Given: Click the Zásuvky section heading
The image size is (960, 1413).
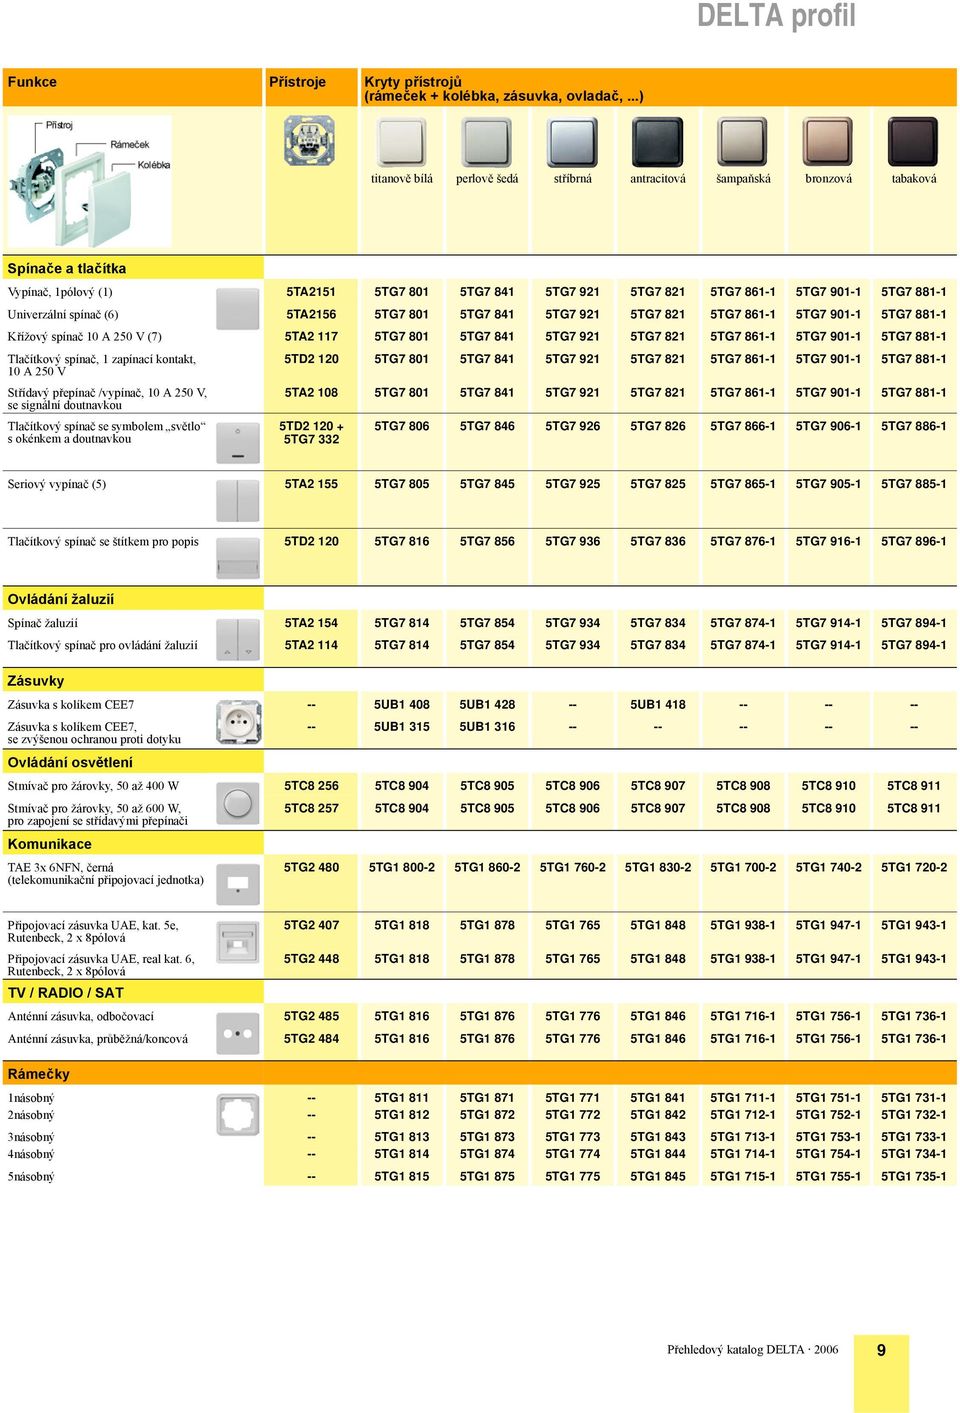Looking at the screenshot, I should (36, 680).
